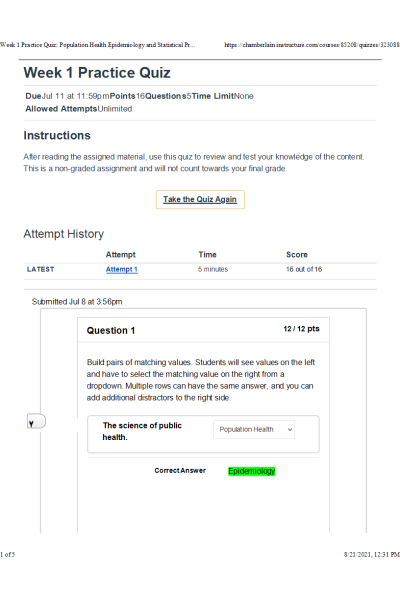Image resolution: width=400 pixels, height=600 pixels.
Task: Click the 12 / 12 pts score label
Action: click(x=301, y=329)
